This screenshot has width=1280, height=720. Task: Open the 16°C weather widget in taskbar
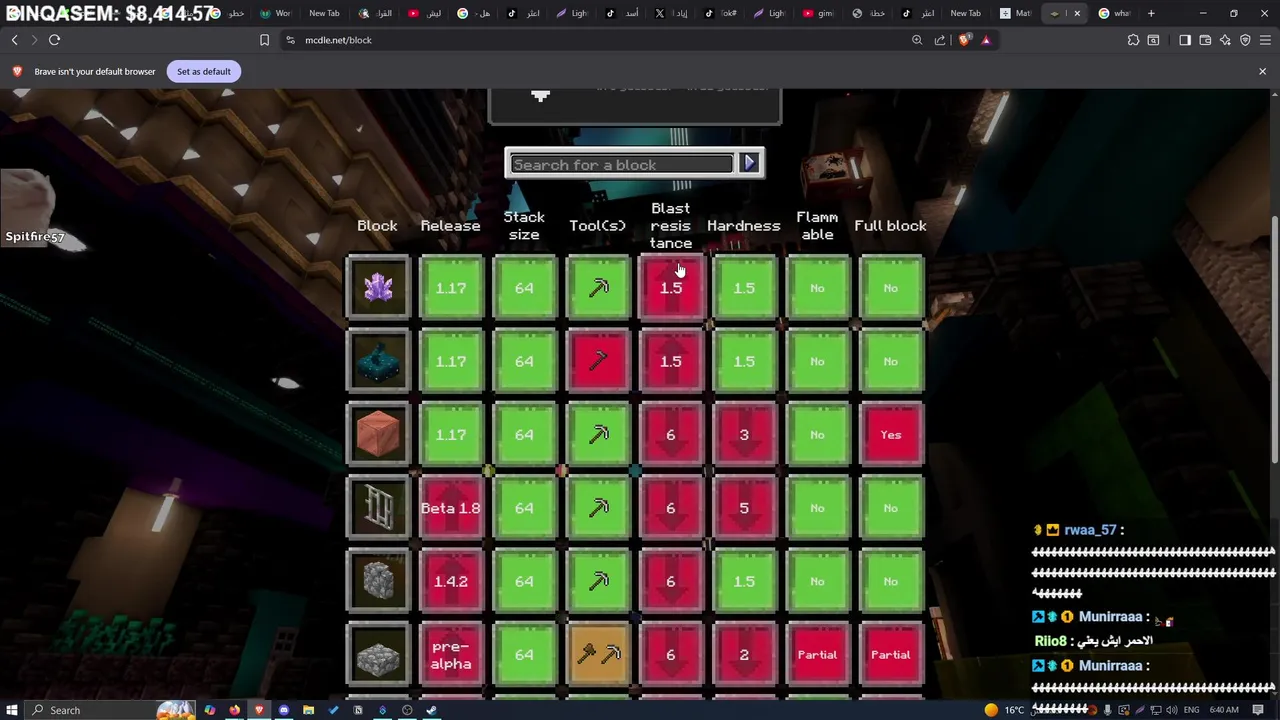coord(1005,710)
